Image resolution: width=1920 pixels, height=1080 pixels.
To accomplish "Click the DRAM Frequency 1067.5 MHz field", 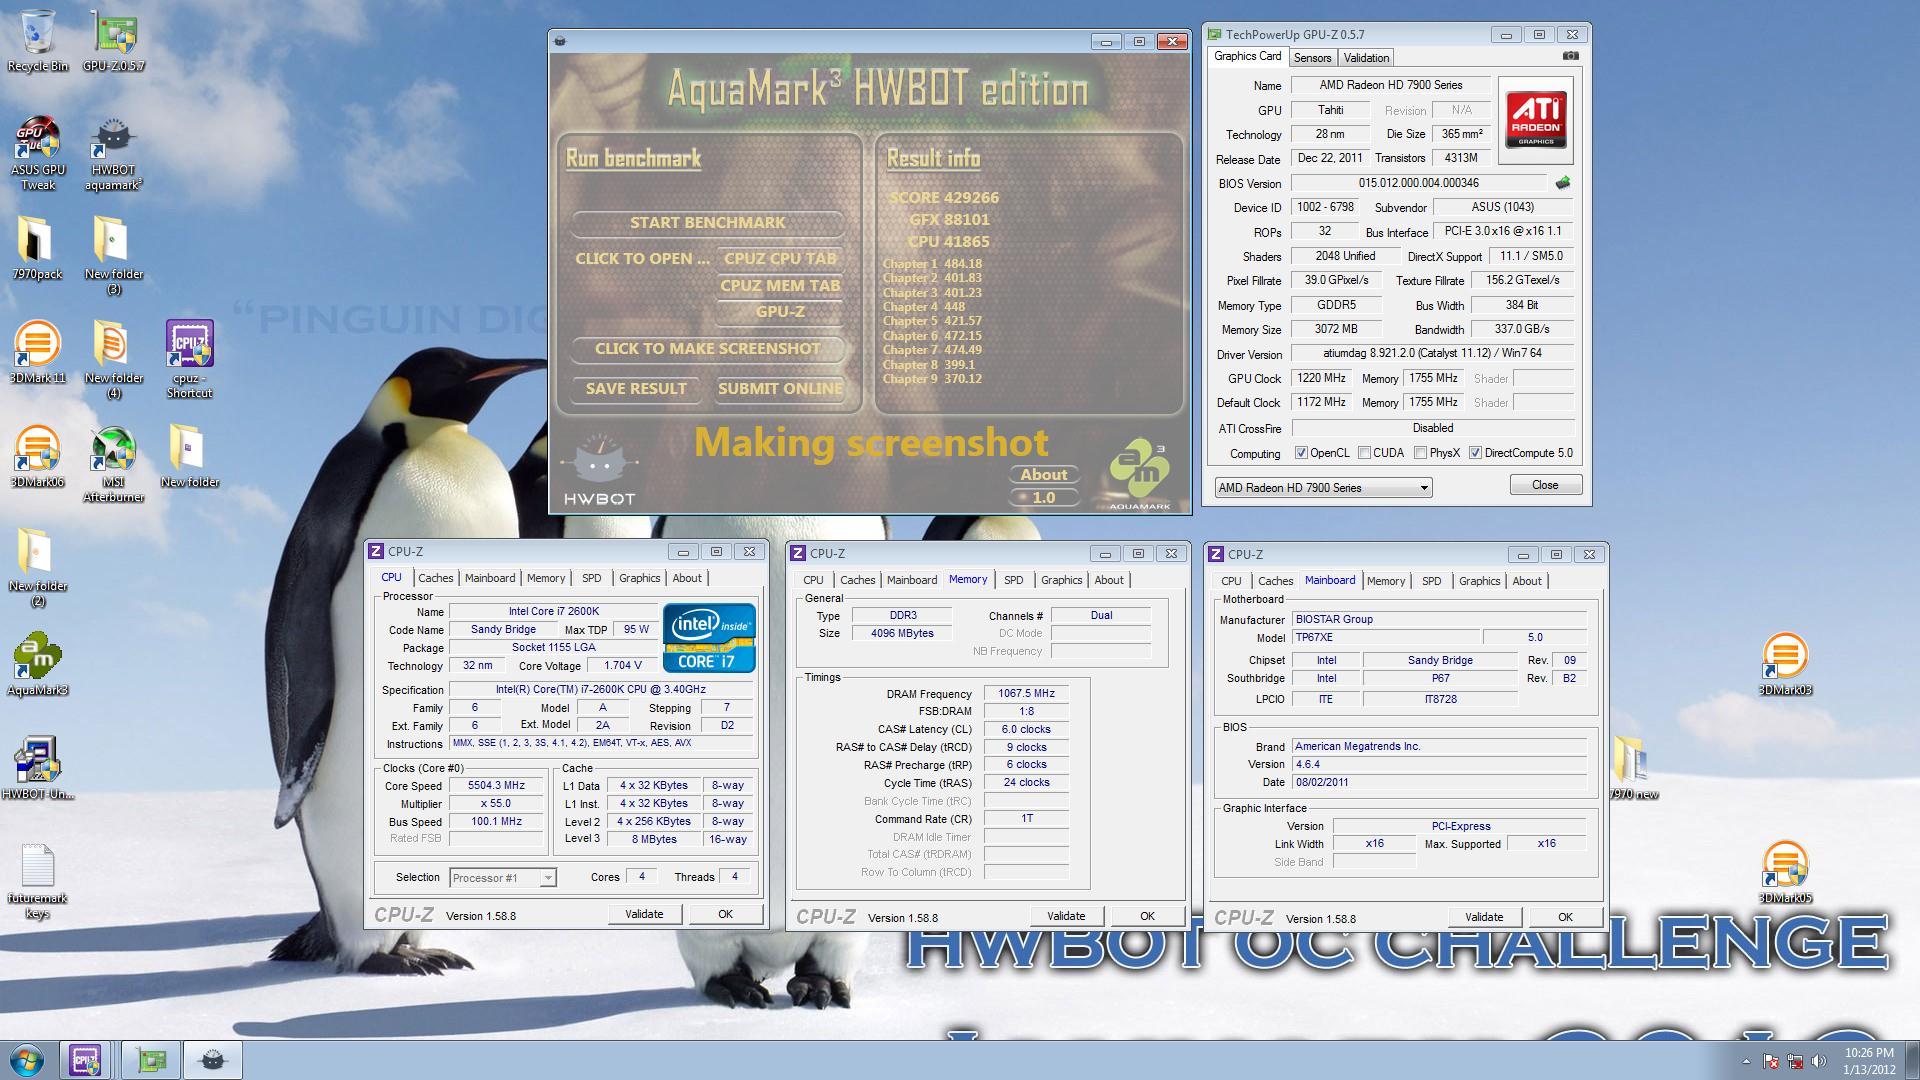I will click(x=1026, y=693).
